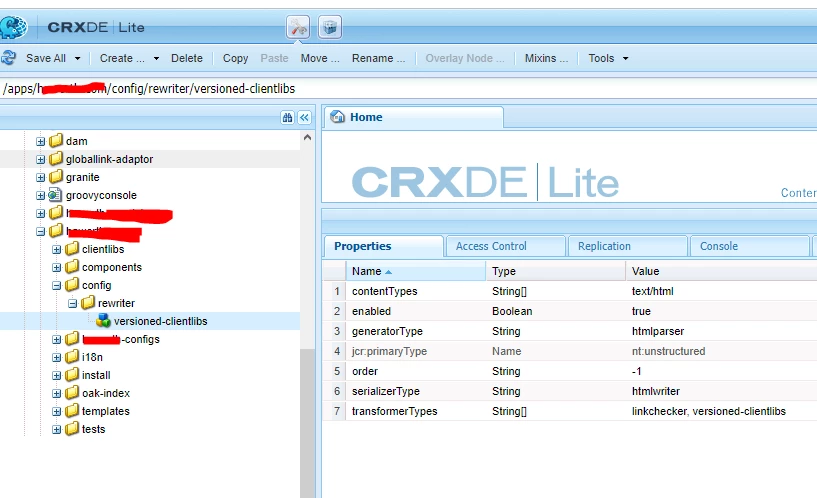Image resolution: width=817 pixels, height=498 pixels.
Task: Click the install folder icon
Action: pyautogui.click(x=72, y=375)
